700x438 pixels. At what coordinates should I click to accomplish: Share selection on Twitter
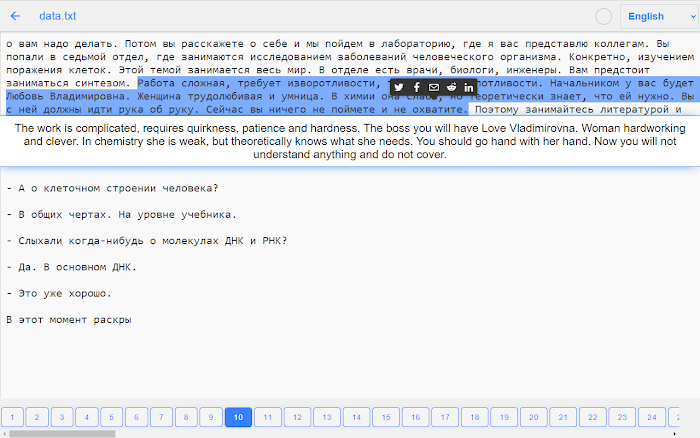point(399,88)
